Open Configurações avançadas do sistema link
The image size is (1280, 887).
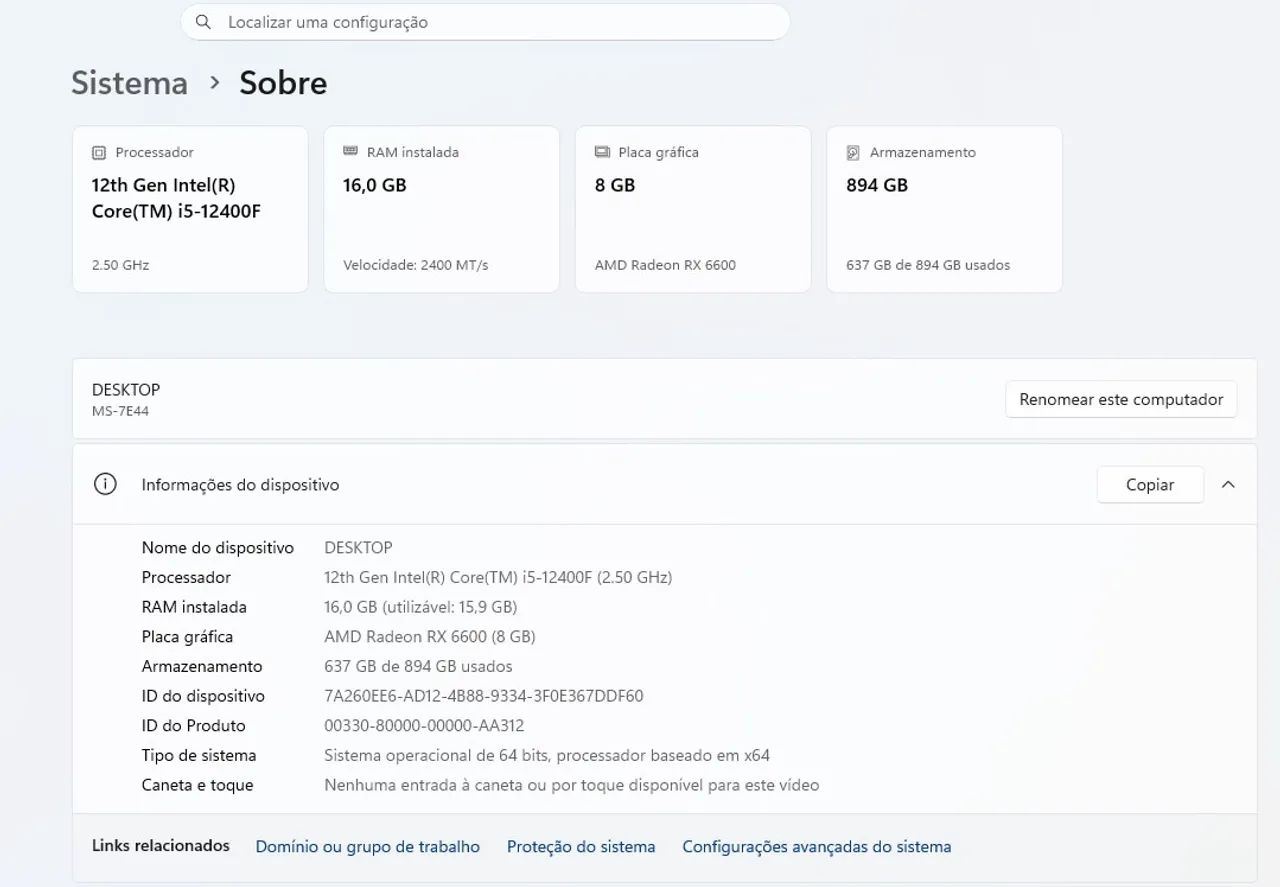click(817, 847)
